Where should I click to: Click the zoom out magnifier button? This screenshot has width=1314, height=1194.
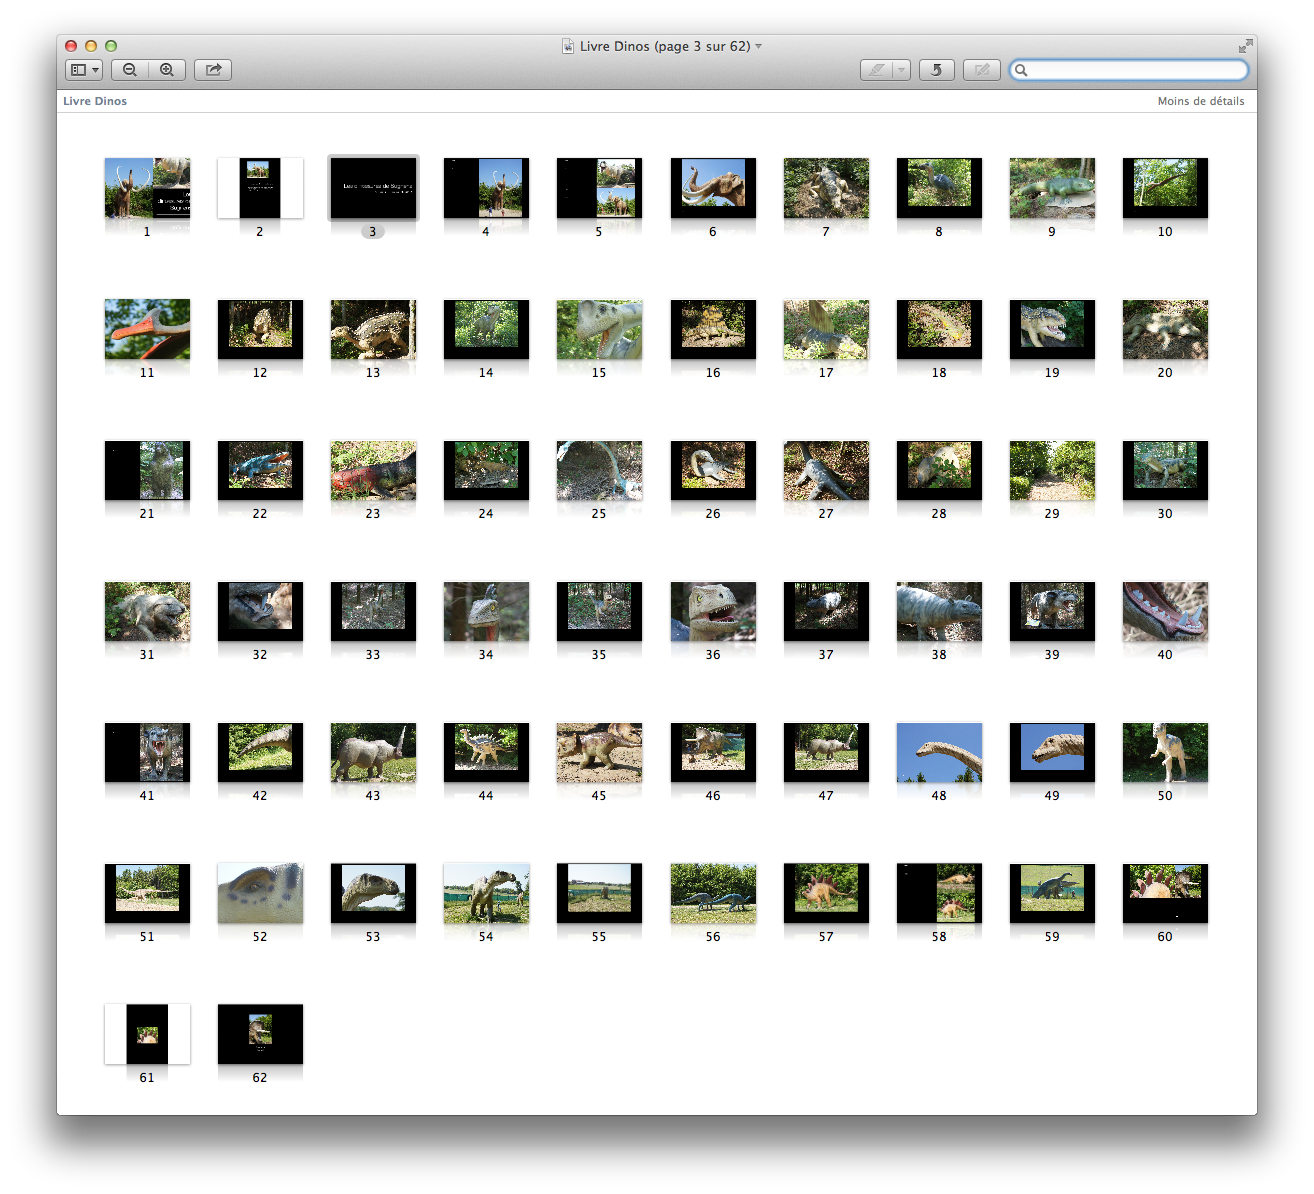tap(130, 70)
